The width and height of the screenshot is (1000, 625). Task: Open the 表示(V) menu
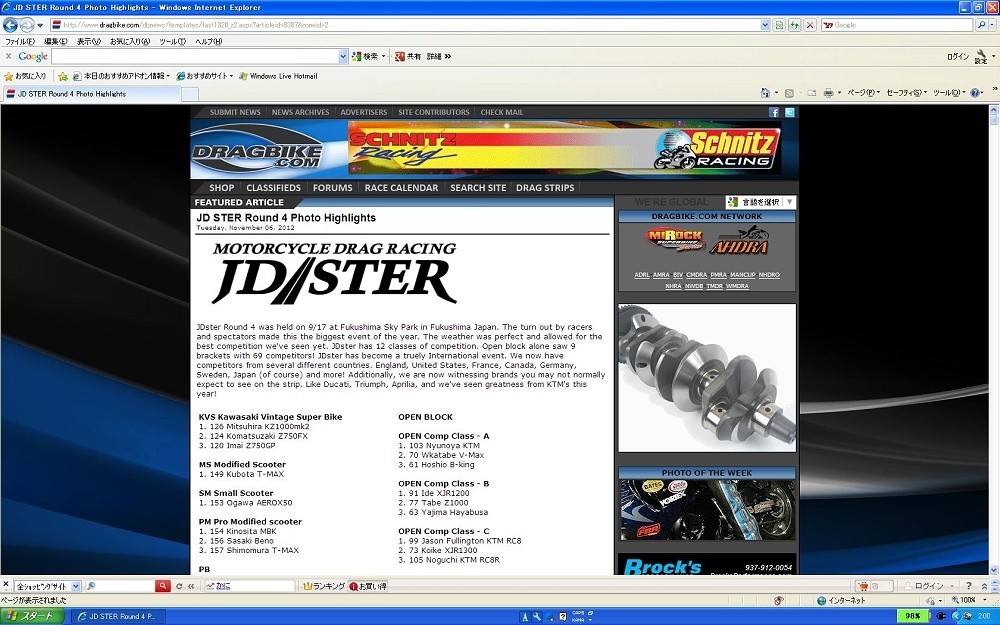point(89,41)
